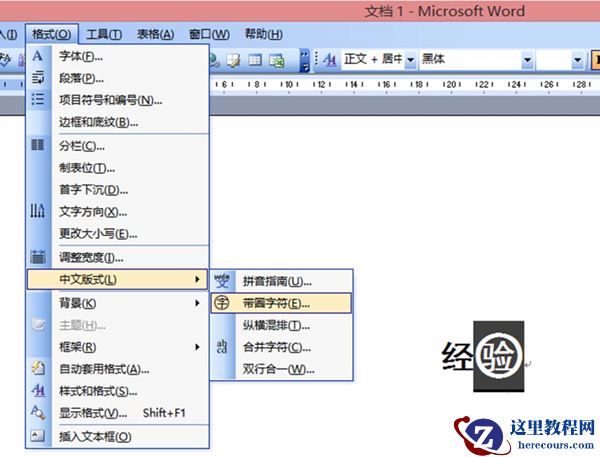Click the character 经 in the document
Image resolution: width=600 pixels, height=457 pixels.
pos(457,356)
